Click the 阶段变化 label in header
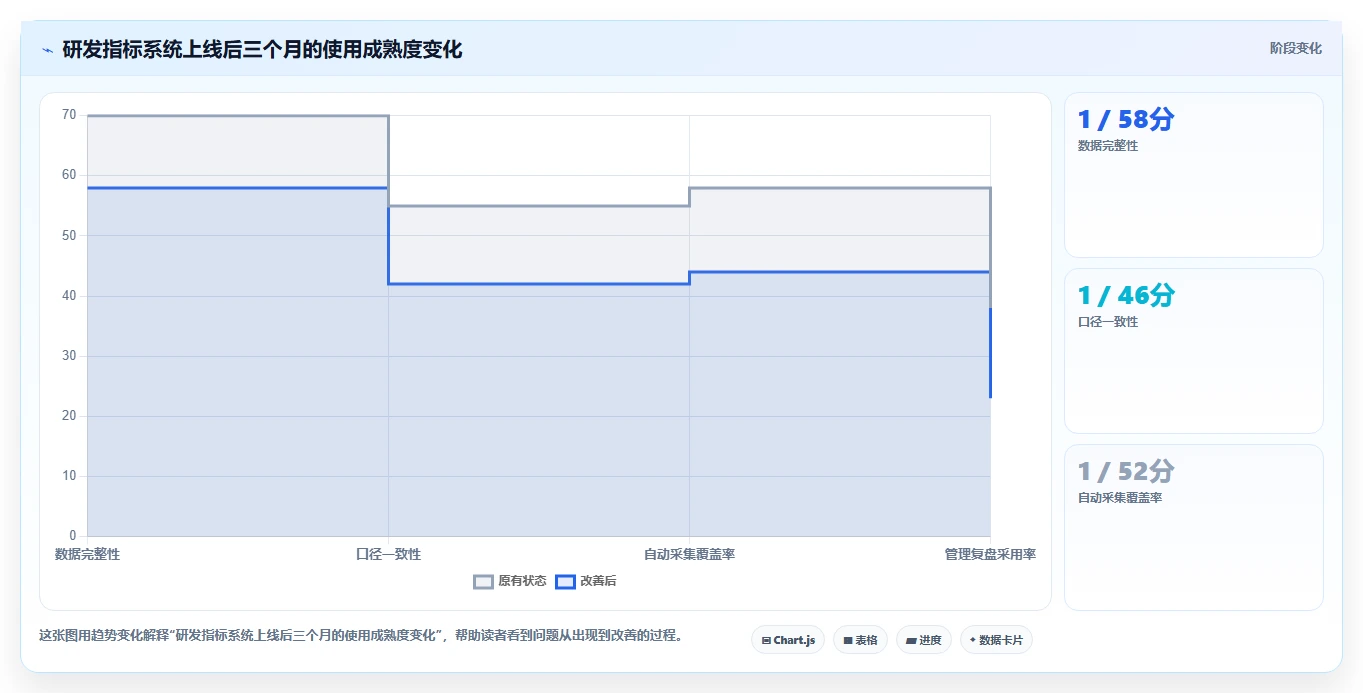The height and width of the screenshot is (693, 1363). (x=1296, y=48)
